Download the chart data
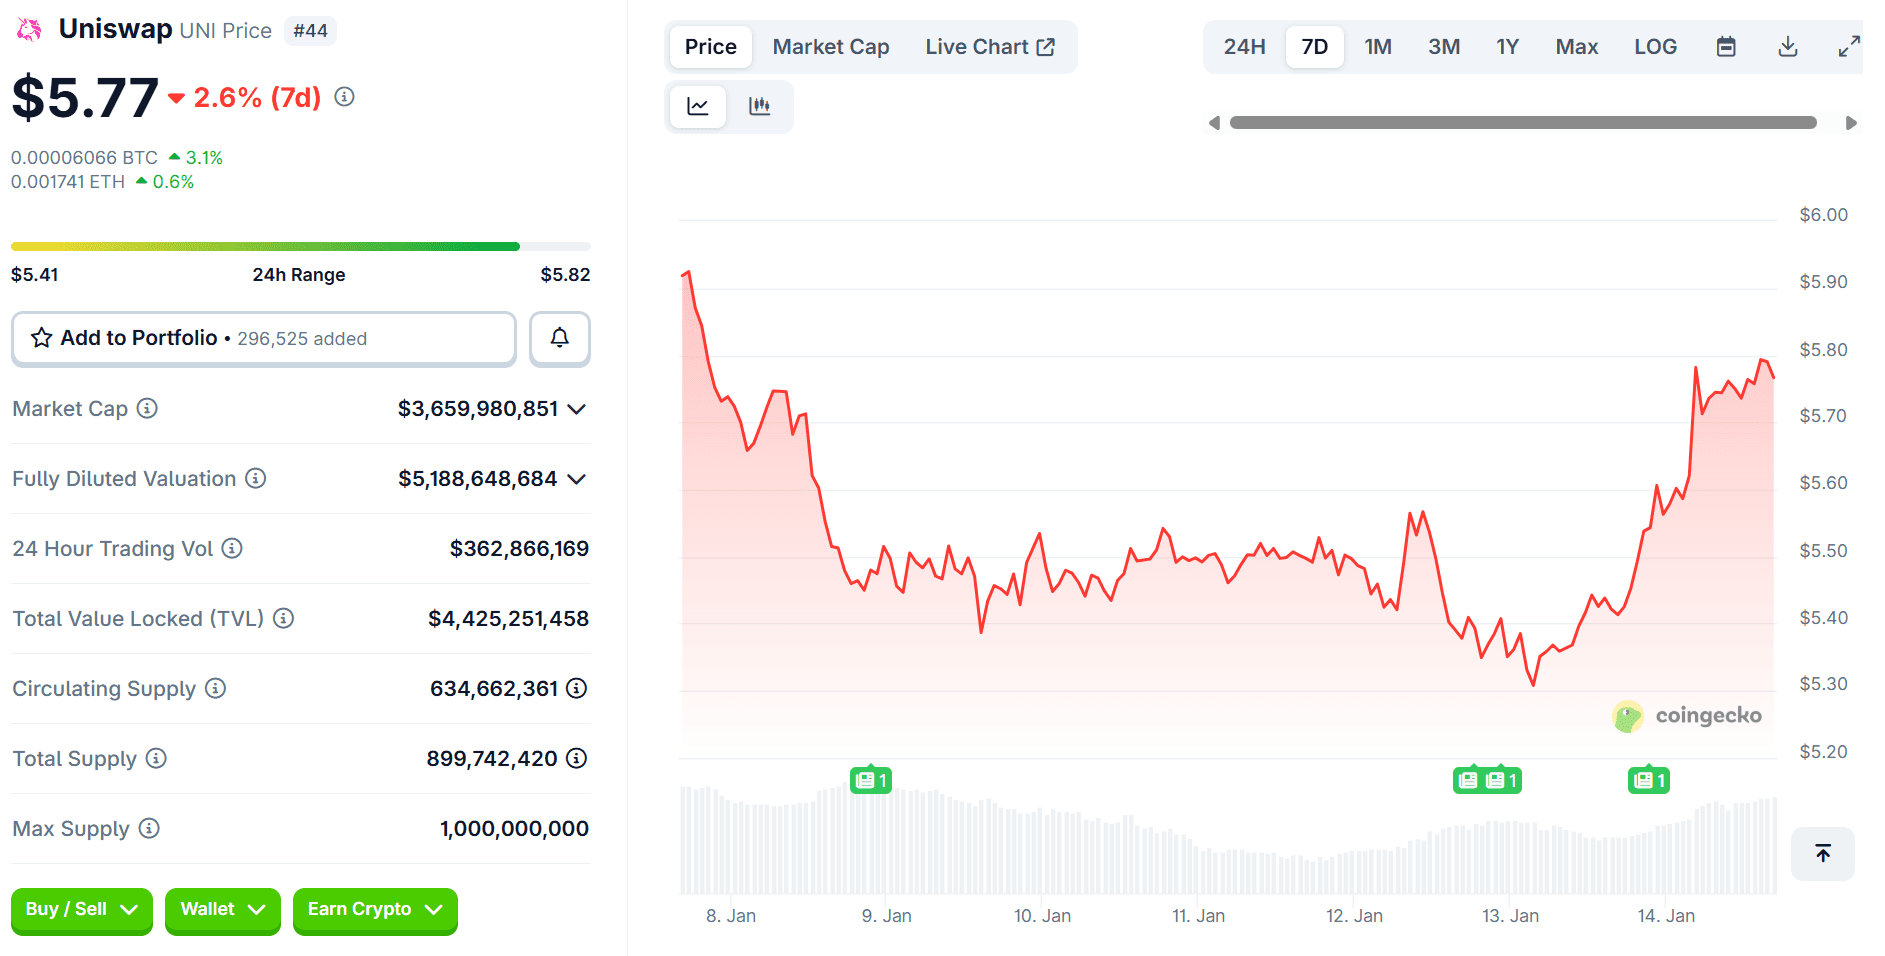Screen dimensions: 1885x956 coord(1788,47)
